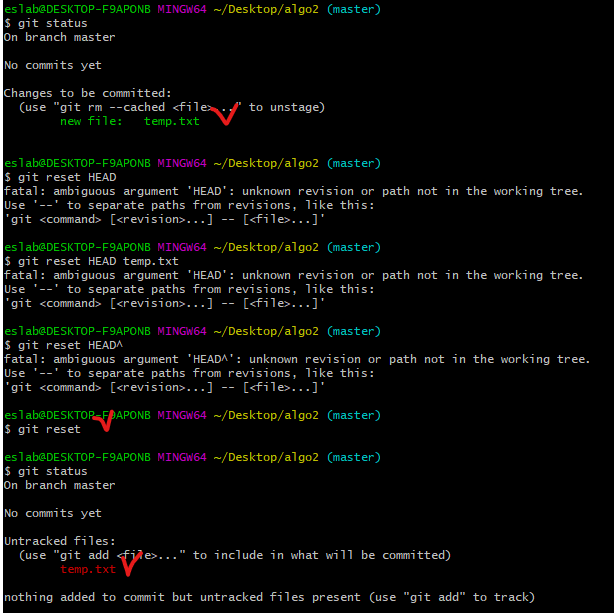Image resolution: width=614 pixels, height=613 pixels.
Task: Click the bare '$ git reset' command line
Action: click(x=42, y=429)
